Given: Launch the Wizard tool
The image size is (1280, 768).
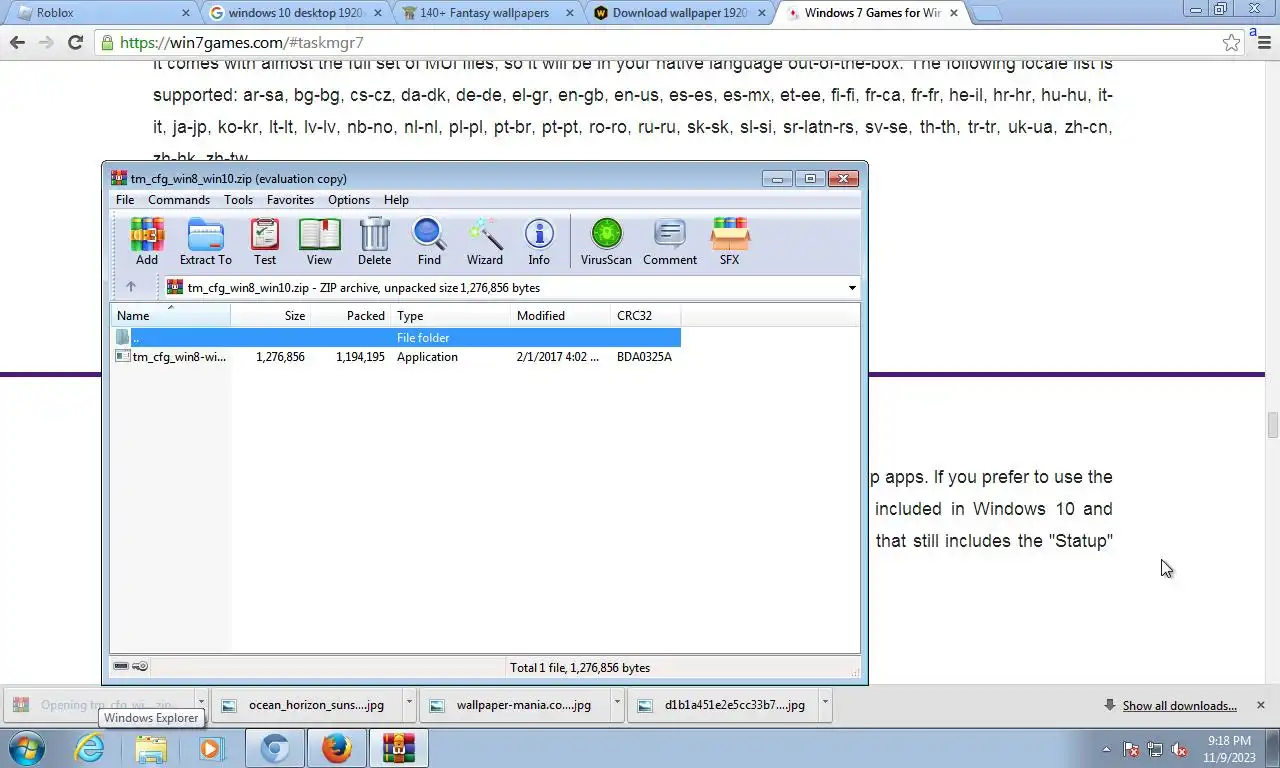Looking at the screenshot, I should [485, 242].
